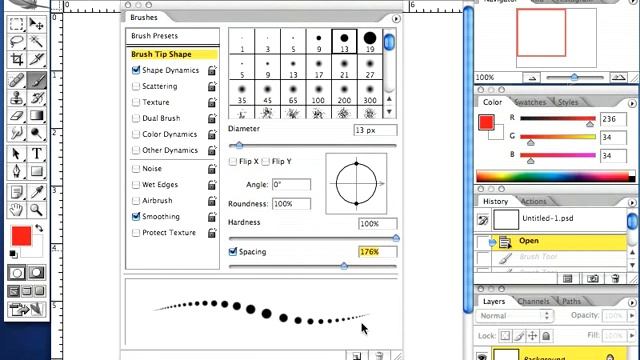Screen dimensions: 640x360
Task: Enable the Color Dynamics checkbox
Action: (x=136, y=134)
